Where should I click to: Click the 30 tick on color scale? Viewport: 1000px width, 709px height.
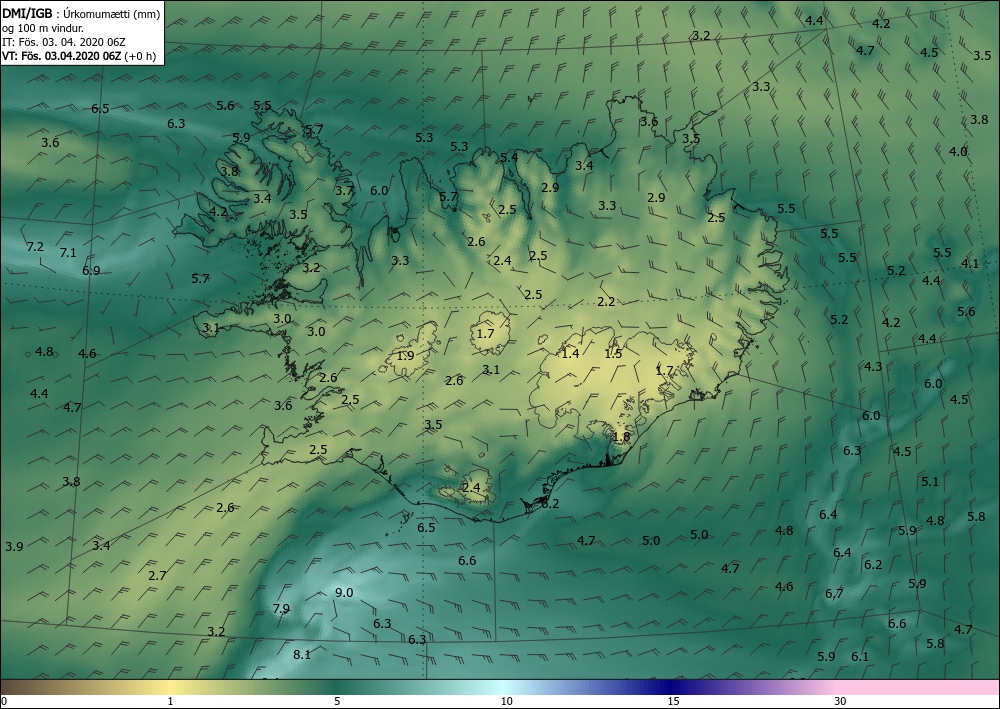(841, 701)
